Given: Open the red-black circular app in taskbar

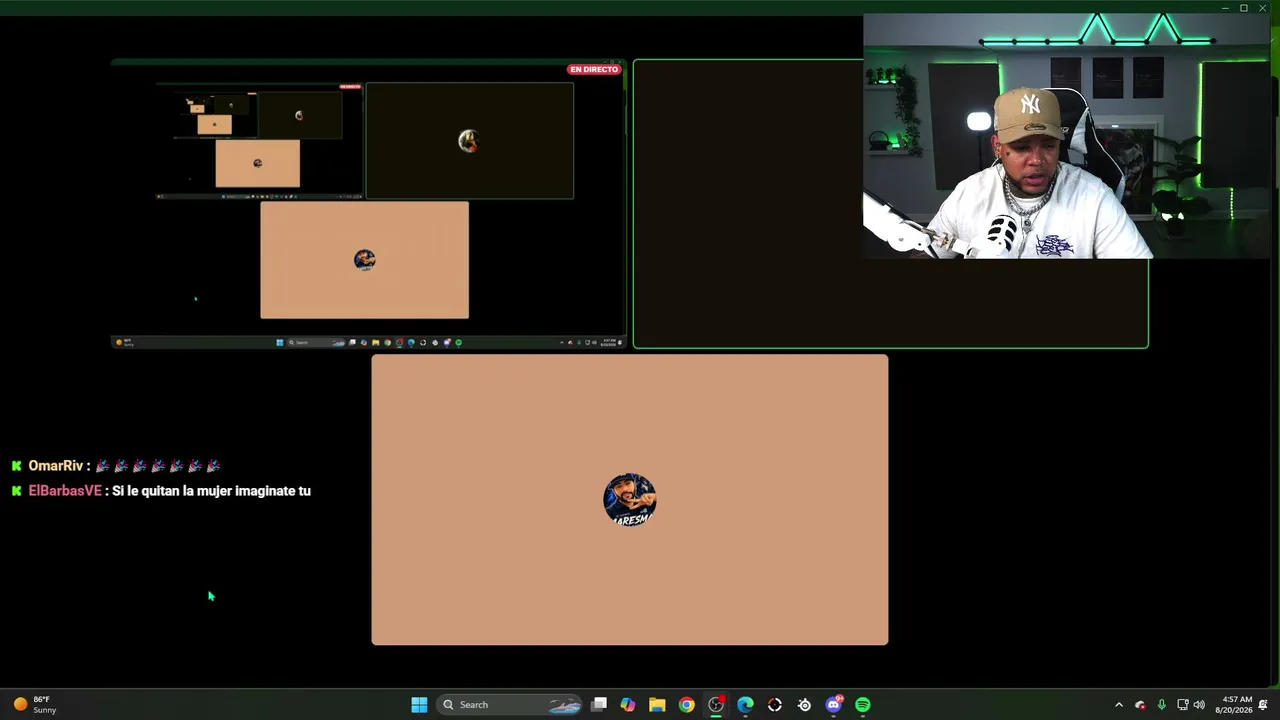Looking at the screenshot, I should tap(775, 705).
